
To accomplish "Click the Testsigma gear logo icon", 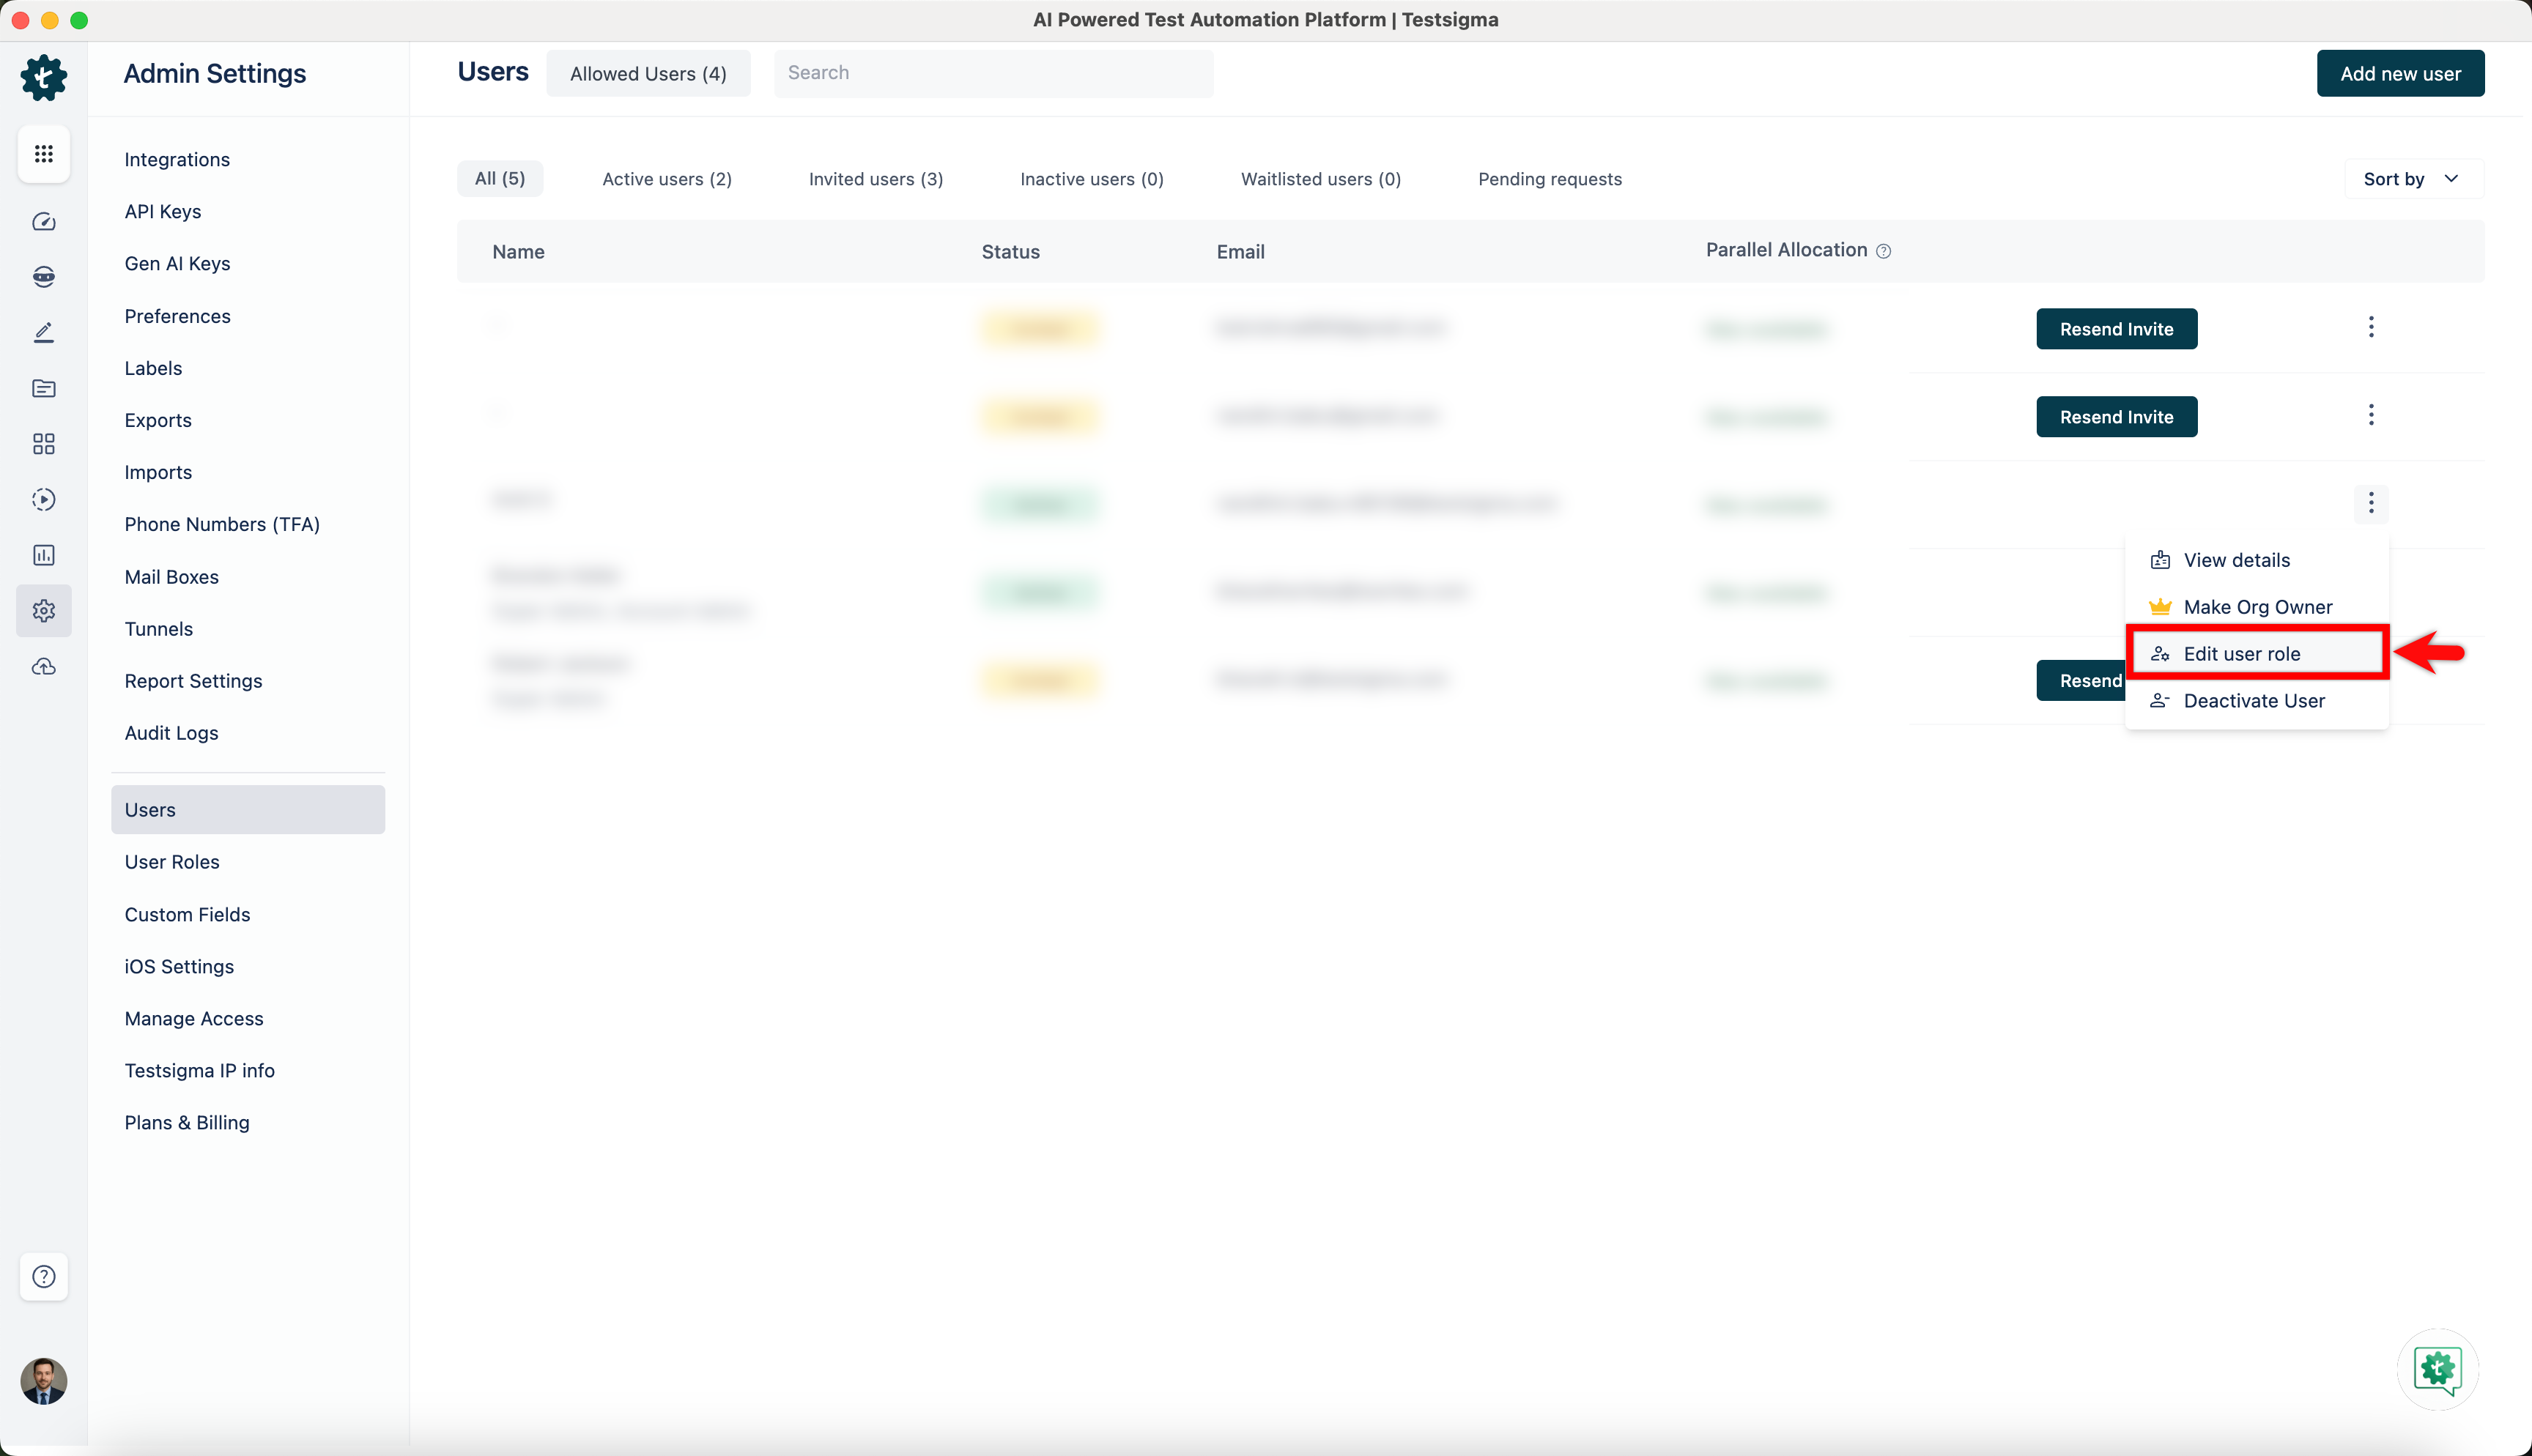I will [x=43, y=77].
